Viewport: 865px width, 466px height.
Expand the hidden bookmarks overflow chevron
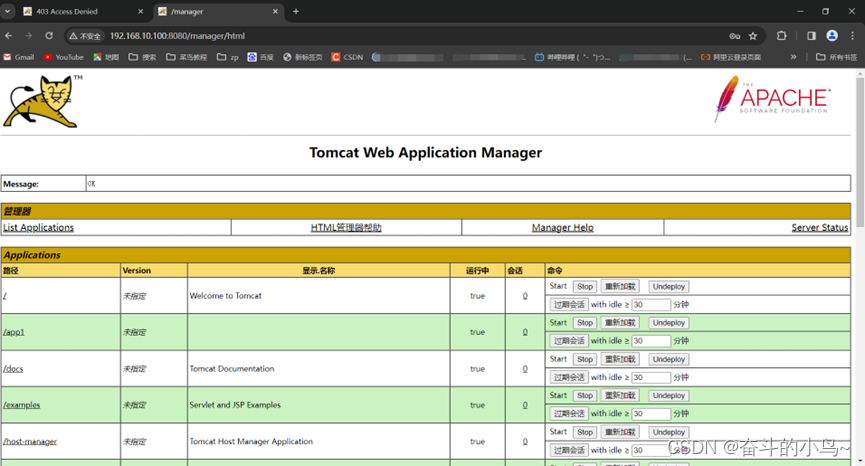[x=793, y=57]
